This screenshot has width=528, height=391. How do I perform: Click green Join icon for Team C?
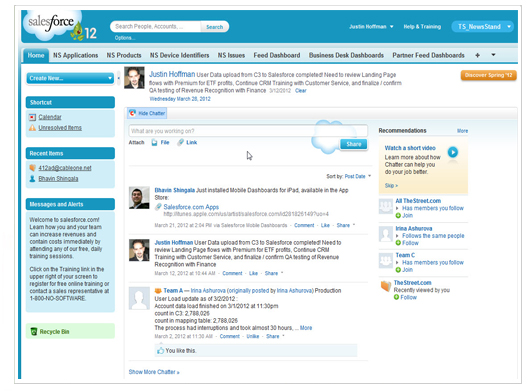pos(398,270)
